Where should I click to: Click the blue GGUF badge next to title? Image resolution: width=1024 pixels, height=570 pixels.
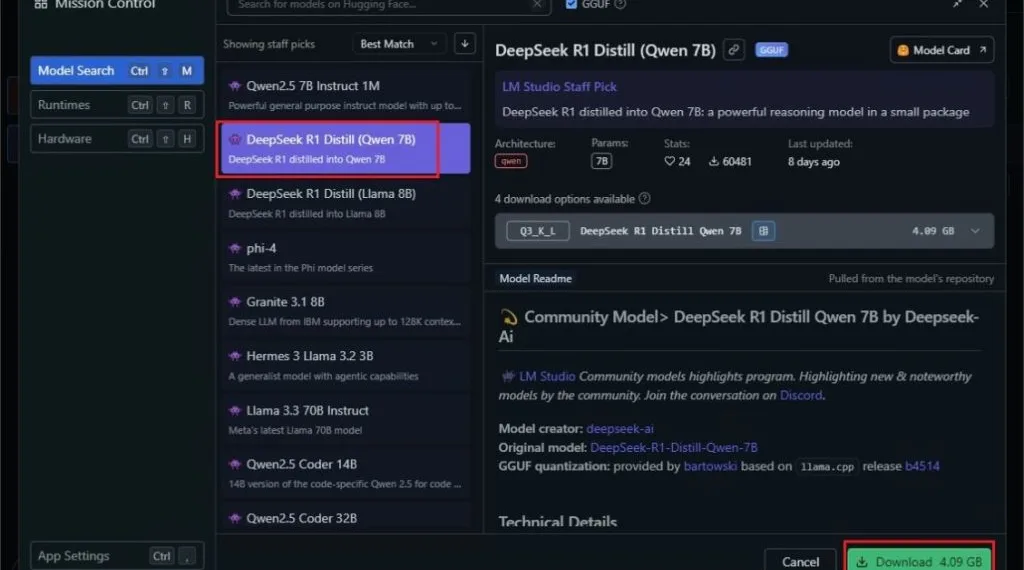[771, 50]
